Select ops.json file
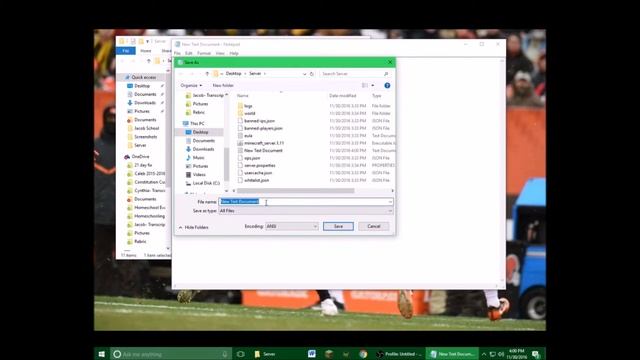 pyautogui.click(x=252, y=158)
